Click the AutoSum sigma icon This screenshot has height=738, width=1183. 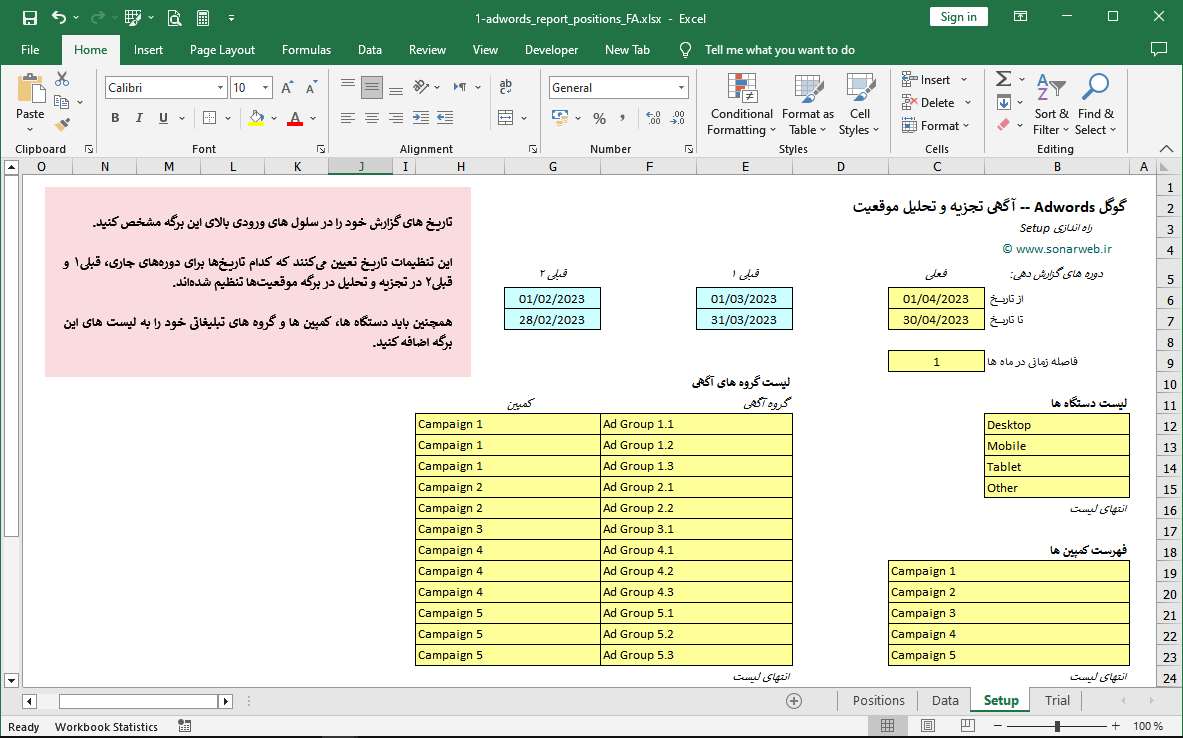(x=1003, y=78)
